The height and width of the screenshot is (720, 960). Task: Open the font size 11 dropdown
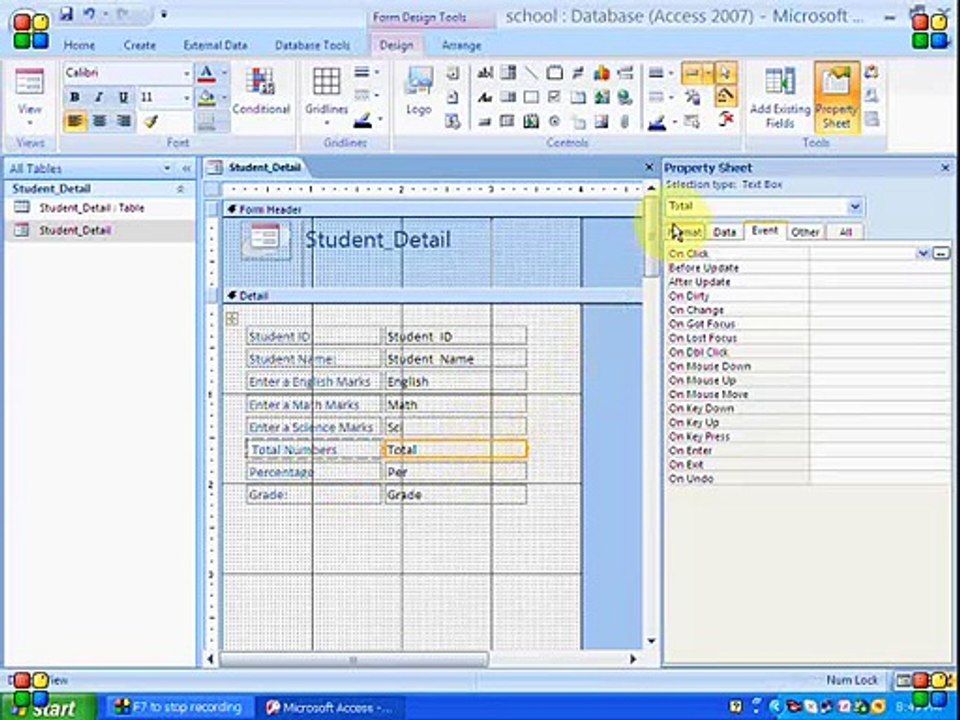tap(187, 97)
